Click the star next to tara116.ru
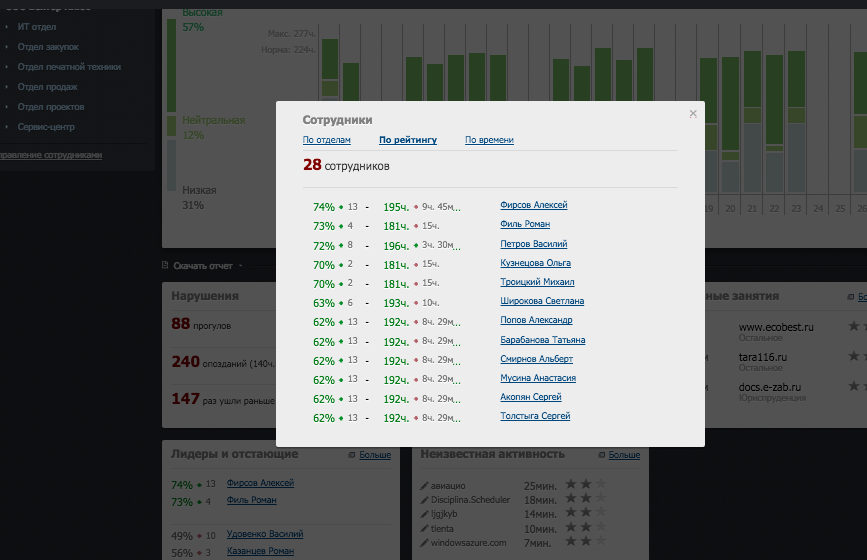Viewport: 867px width, 560px height. pyautogui.click(x=854, y=356)
